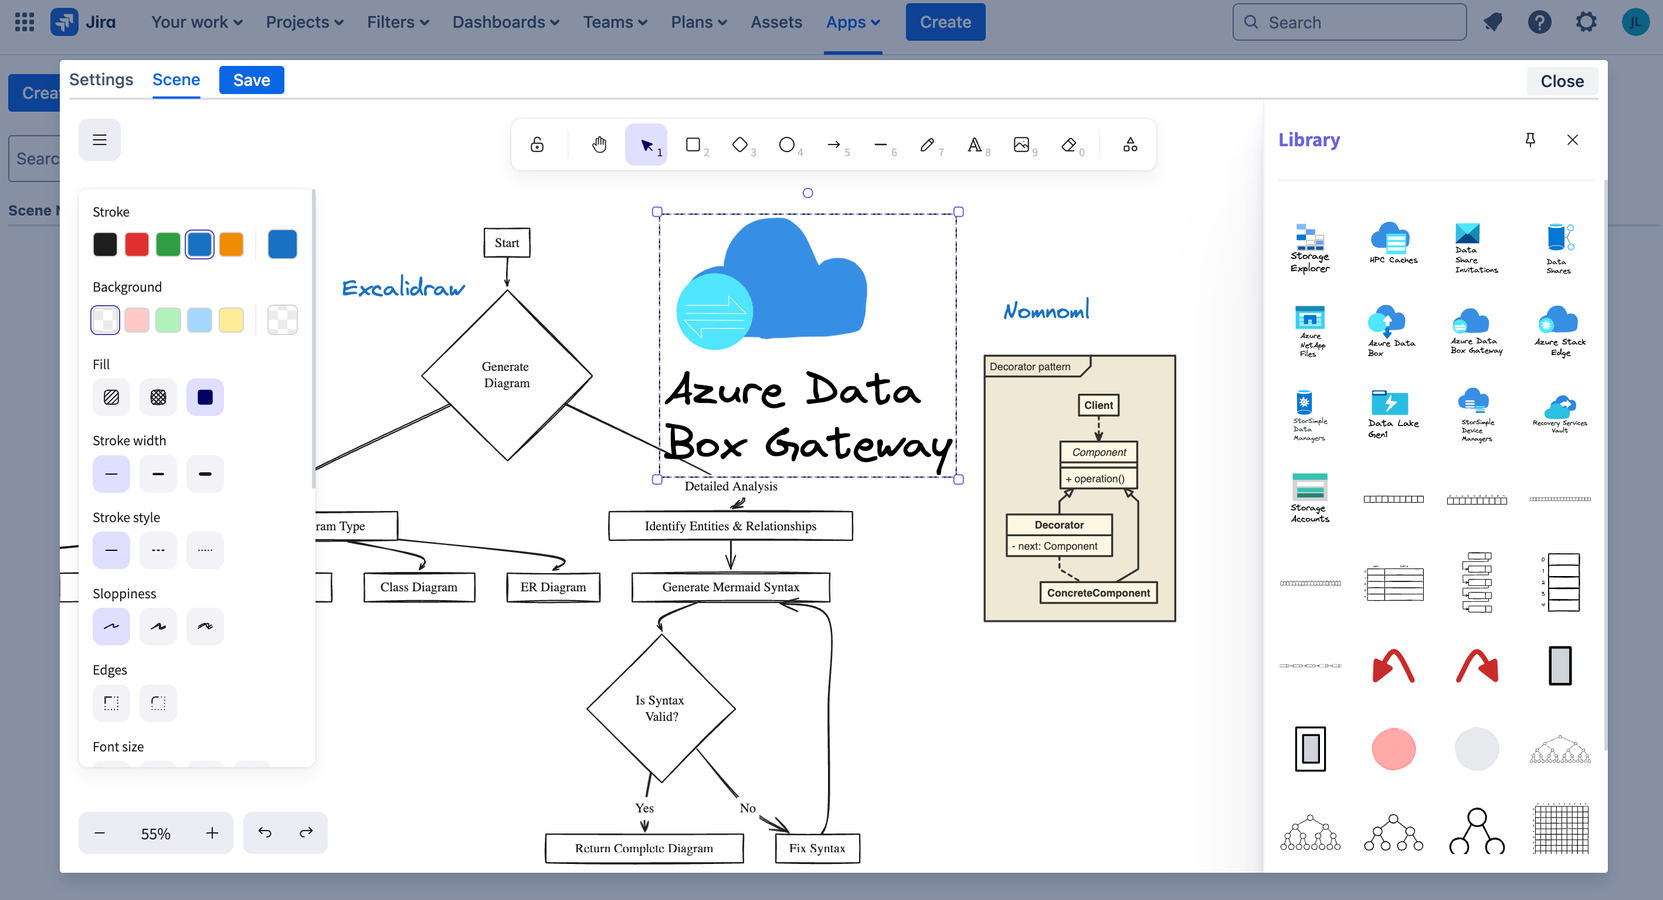Viewport: 1663px width, 900px height.
Task: Choose the black stroke color
Action: point(105,244)
